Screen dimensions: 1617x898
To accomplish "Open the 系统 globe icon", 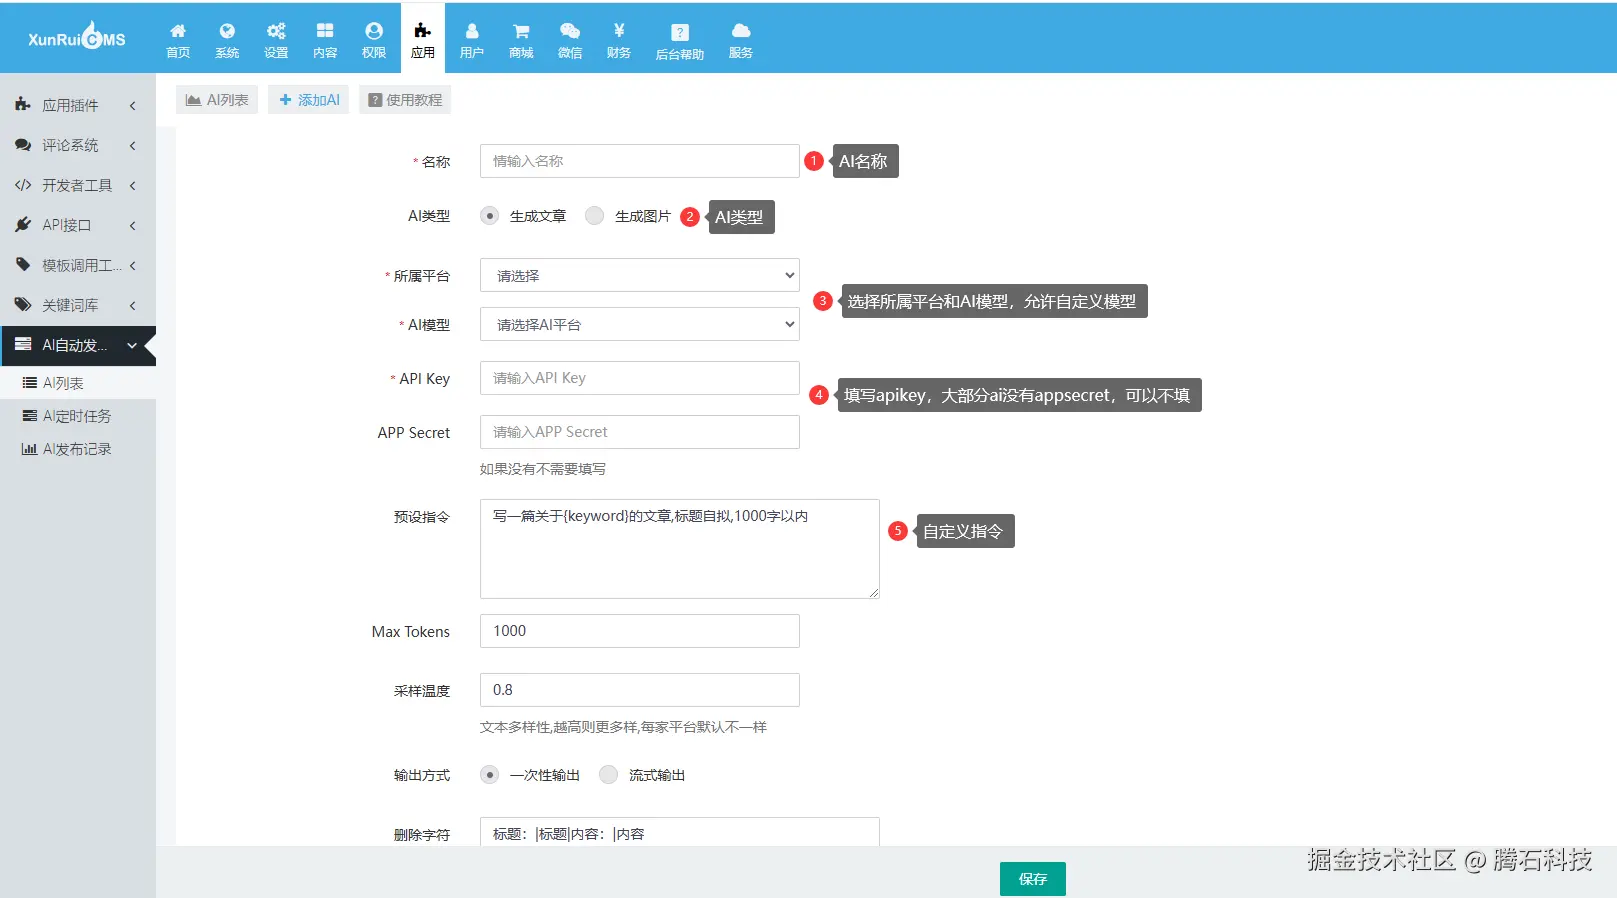I will point(227,31).
